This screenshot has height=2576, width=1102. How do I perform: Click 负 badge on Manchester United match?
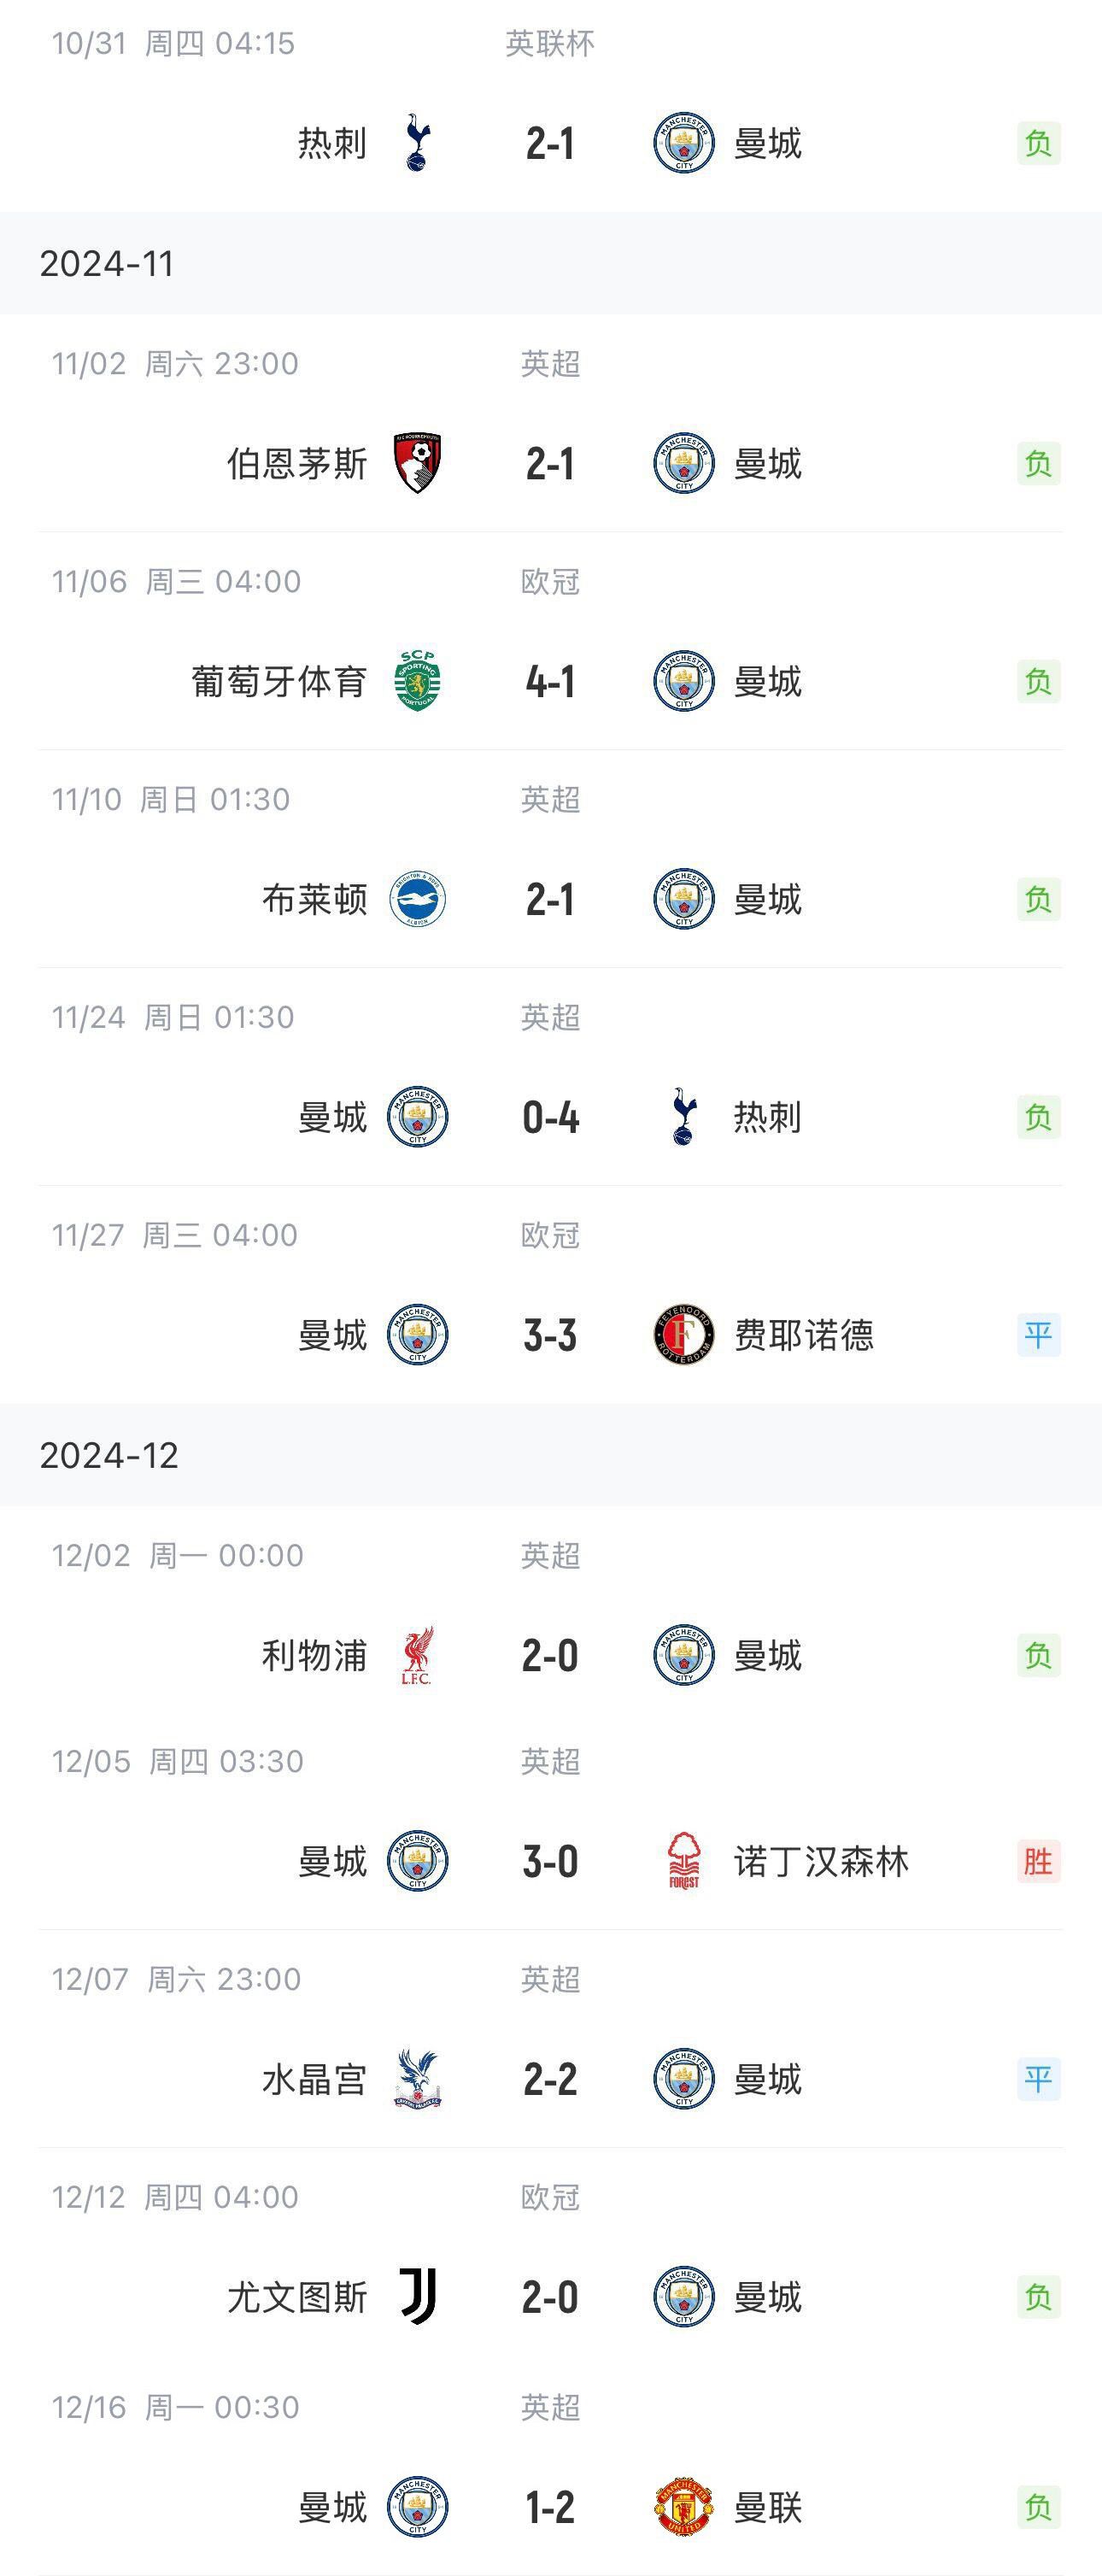pos(1038,2507)
